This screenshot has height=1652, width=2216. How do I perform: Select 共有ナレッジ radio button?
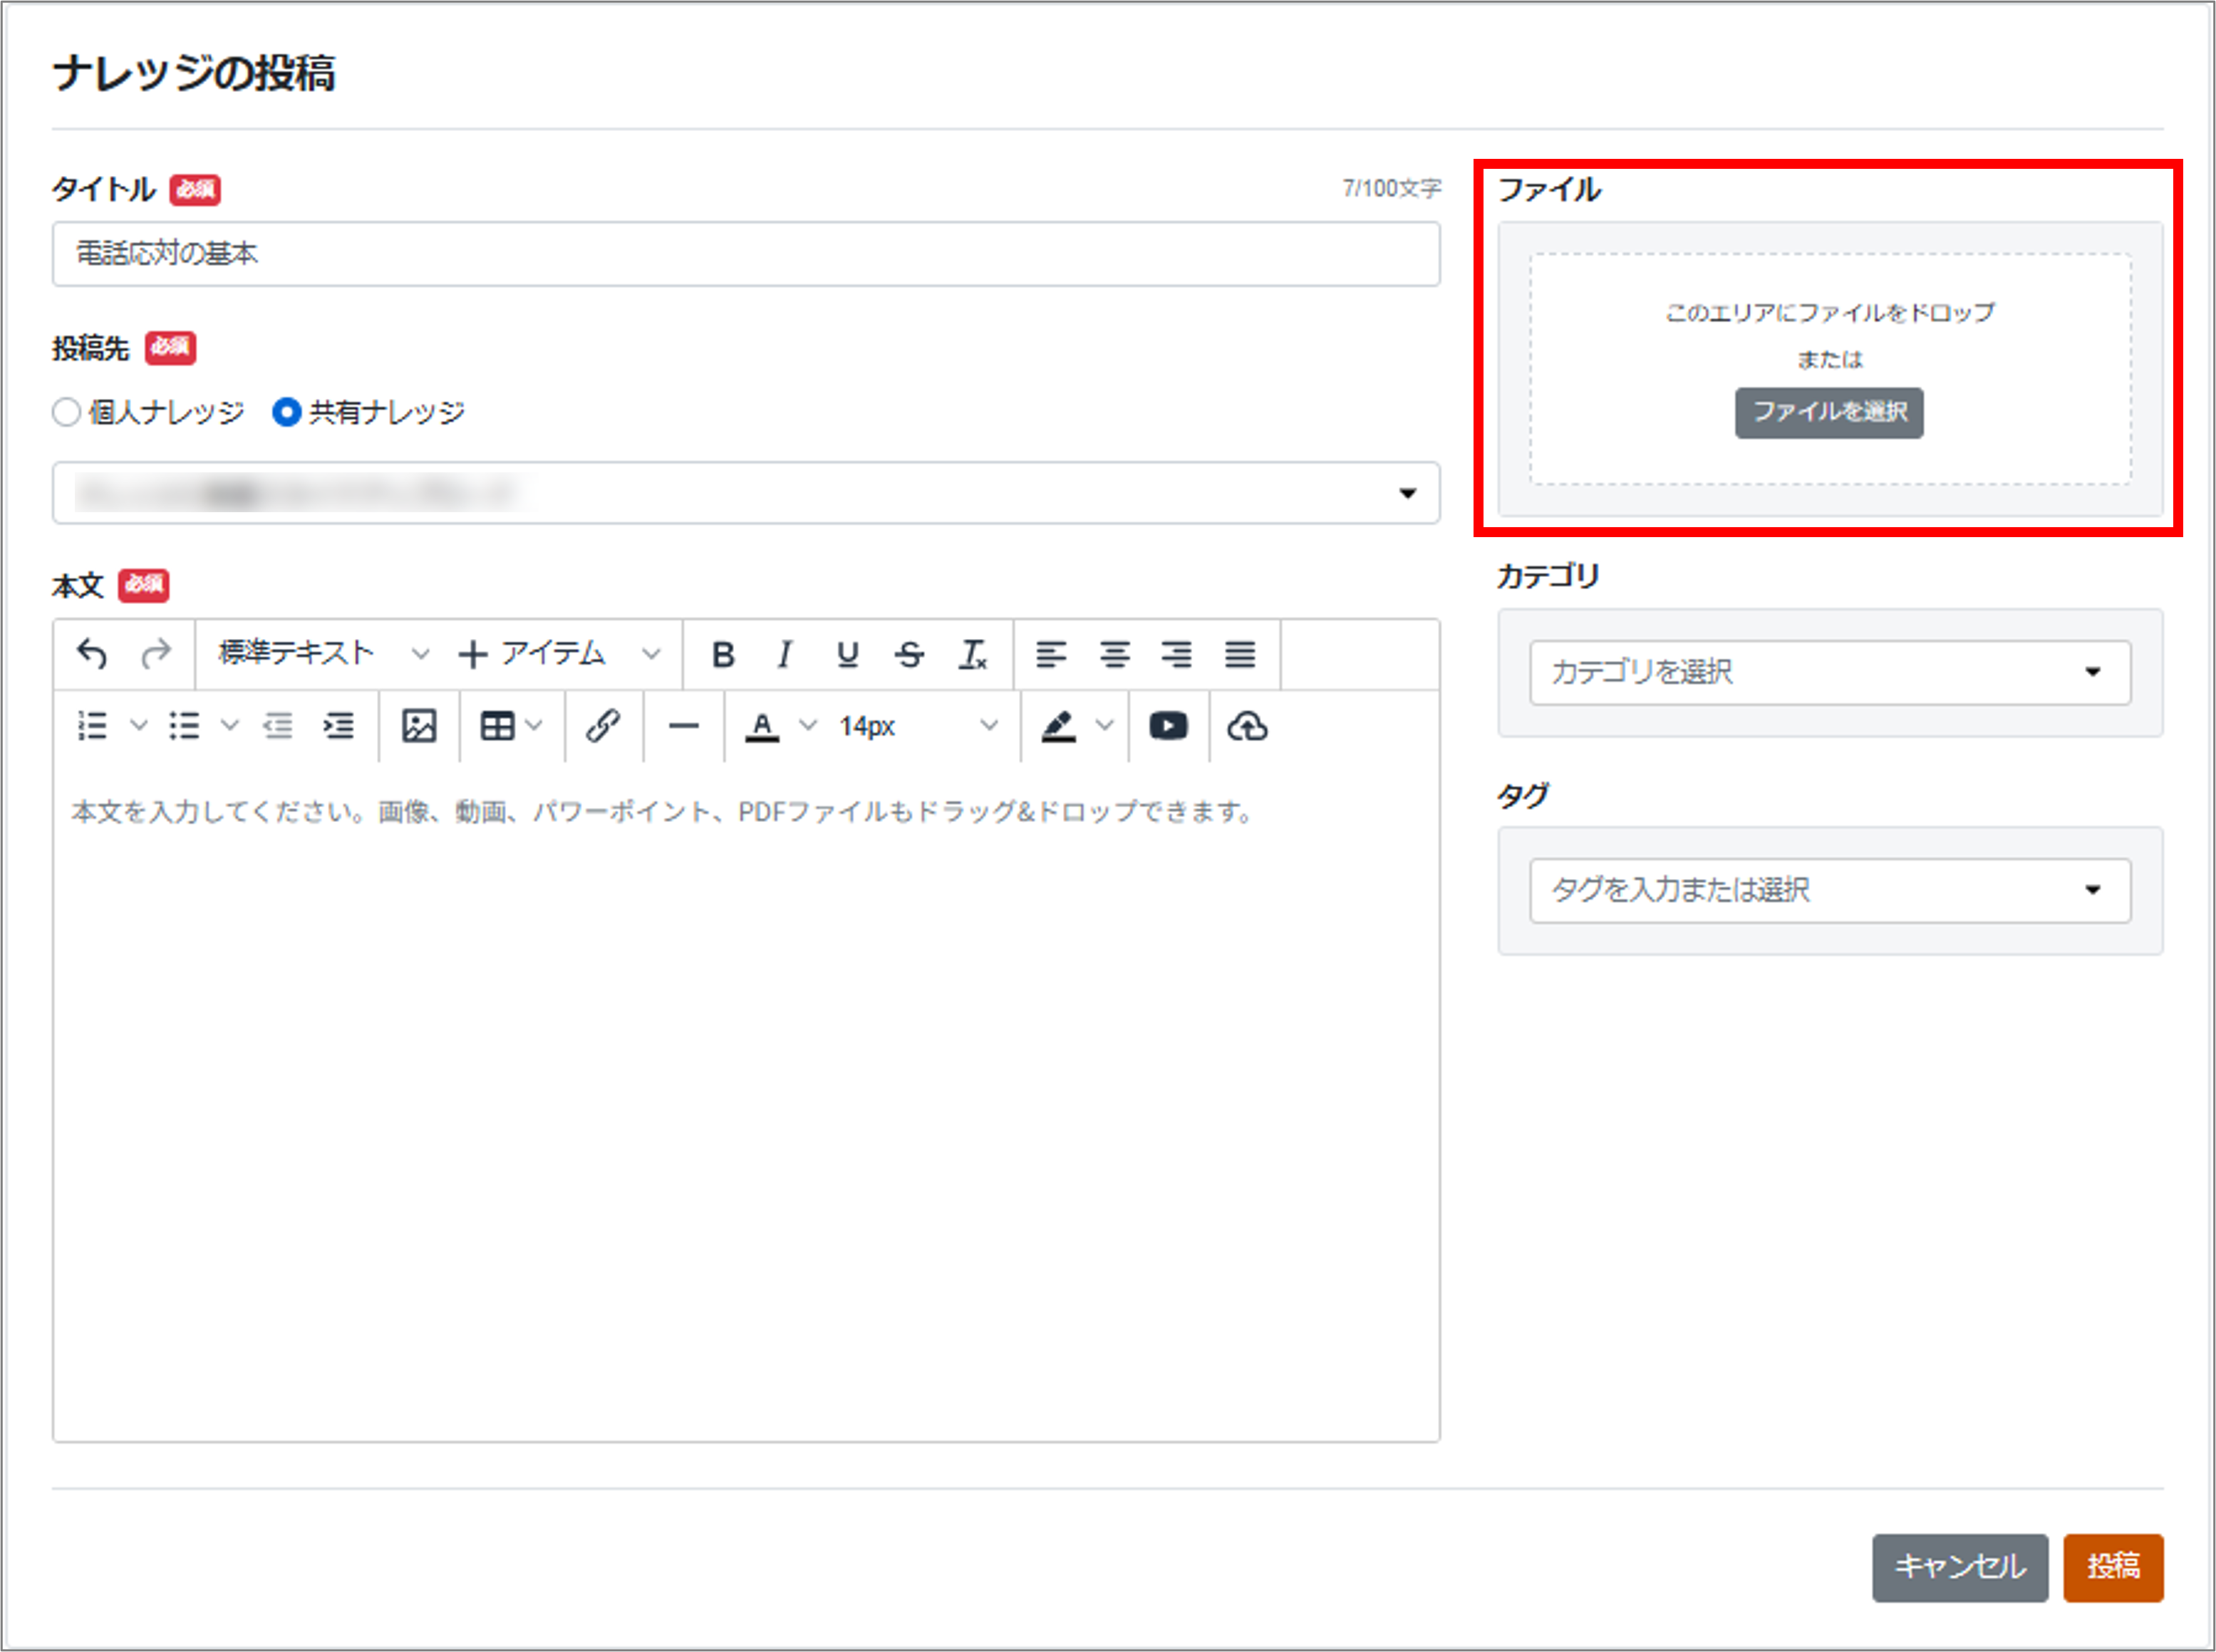point(287,412)
